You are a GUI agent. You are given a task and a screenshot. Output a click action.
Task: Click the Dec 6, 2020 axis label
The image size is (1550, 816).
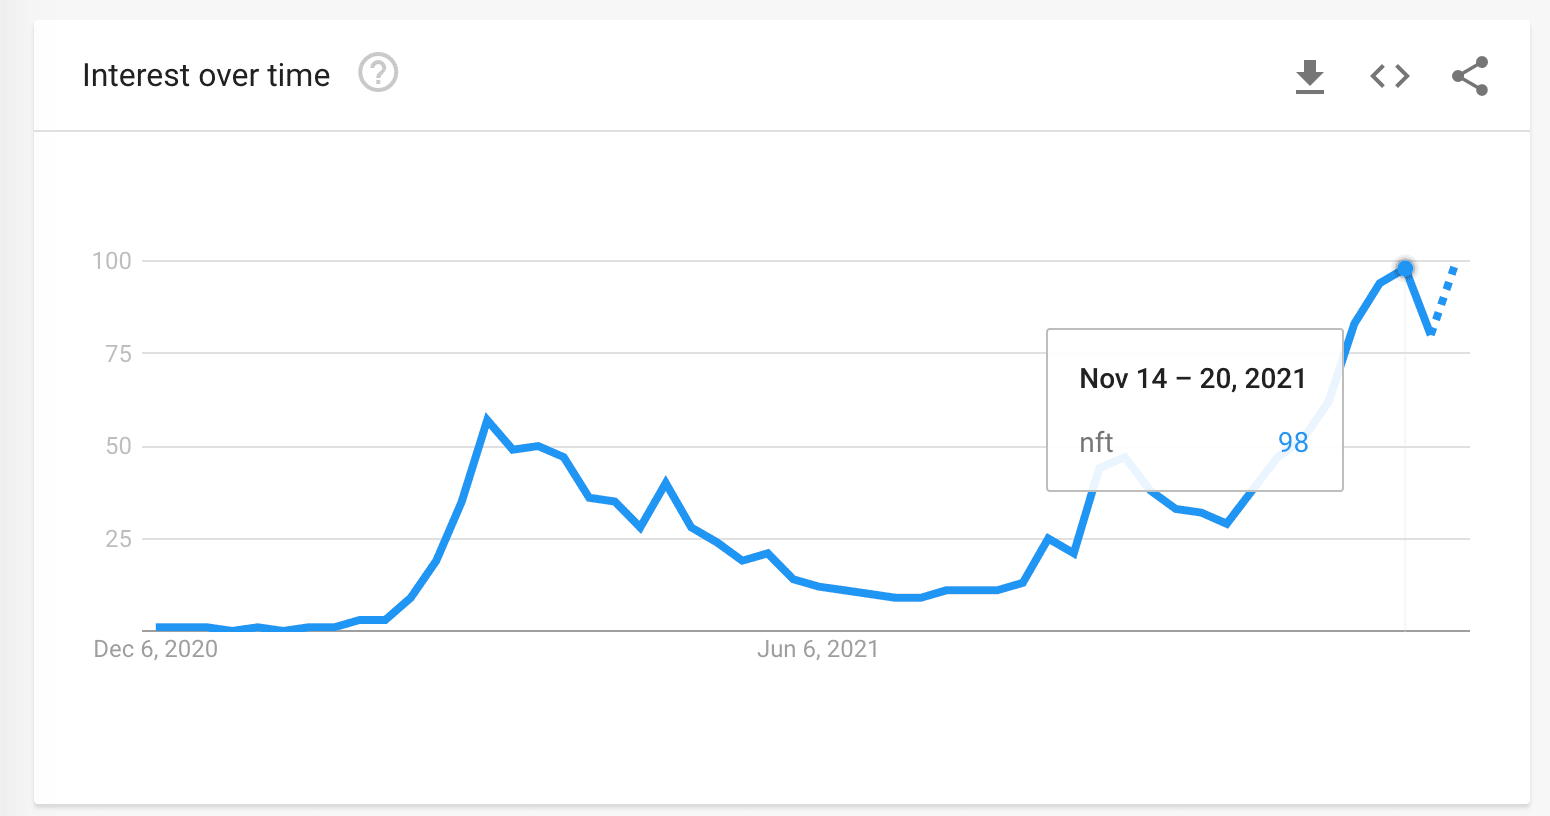[x=155, y=649]
